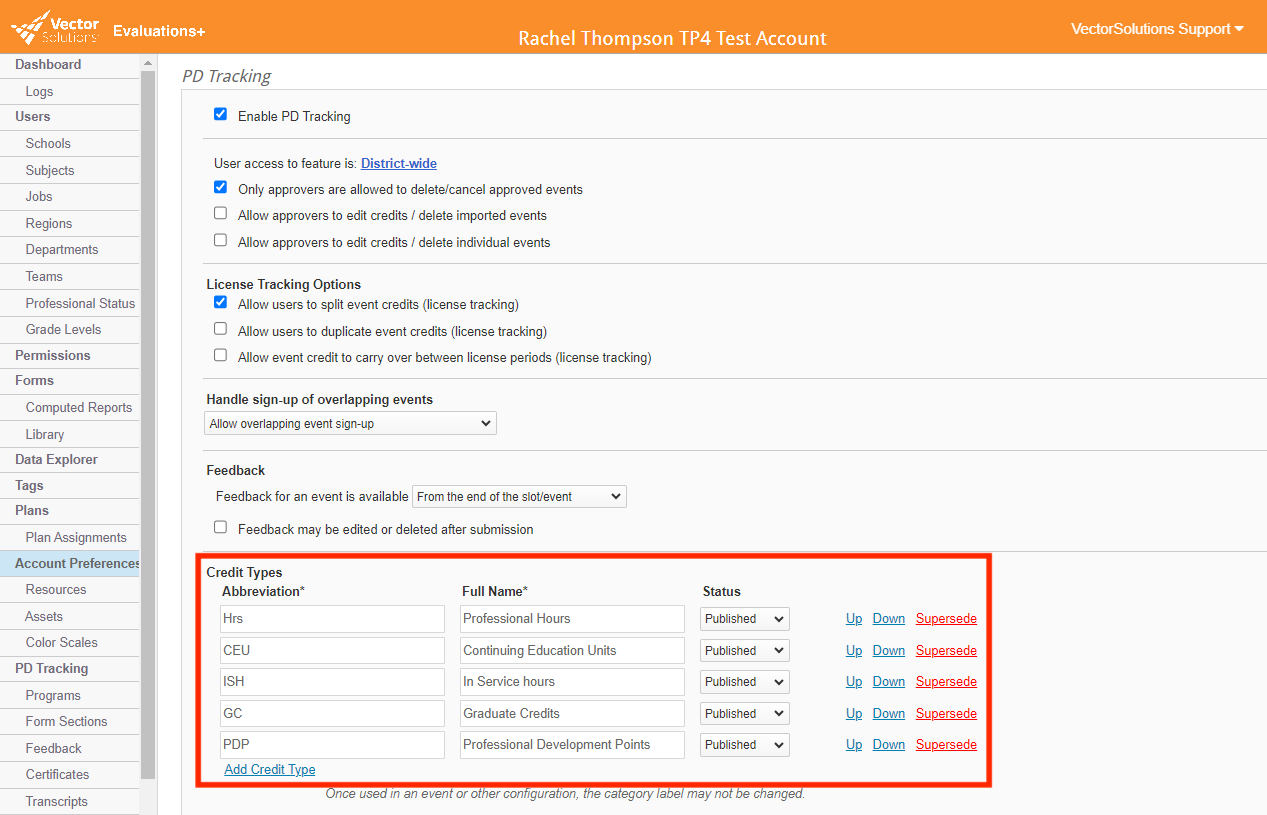Move CEU row Up

pos(854,651)
